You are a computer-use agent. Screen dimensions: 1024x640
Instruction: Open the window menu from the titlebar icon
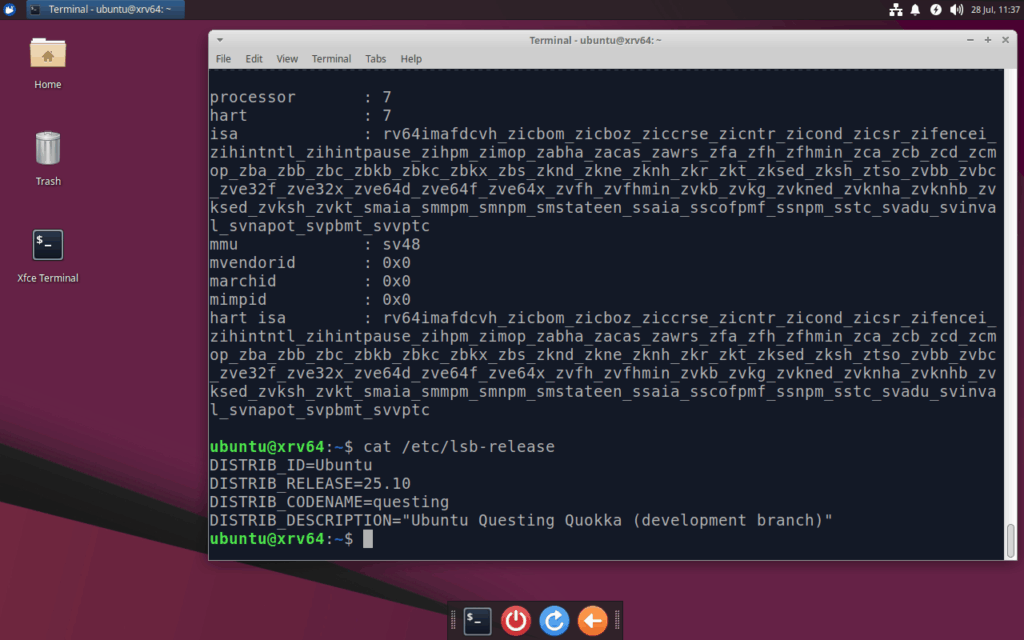click(219, 40)
